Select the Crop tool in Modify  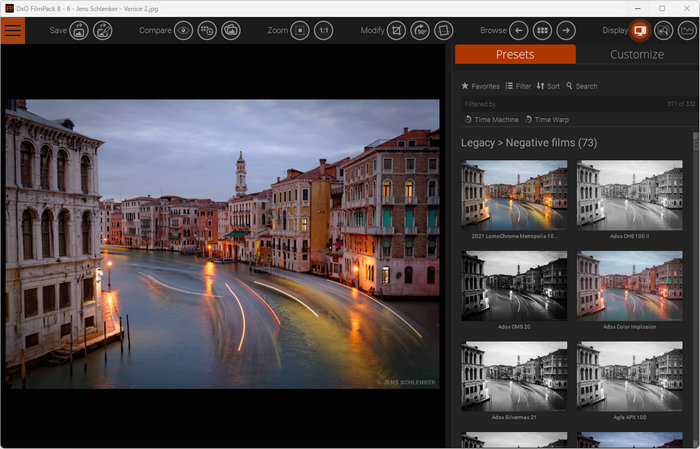397,30
